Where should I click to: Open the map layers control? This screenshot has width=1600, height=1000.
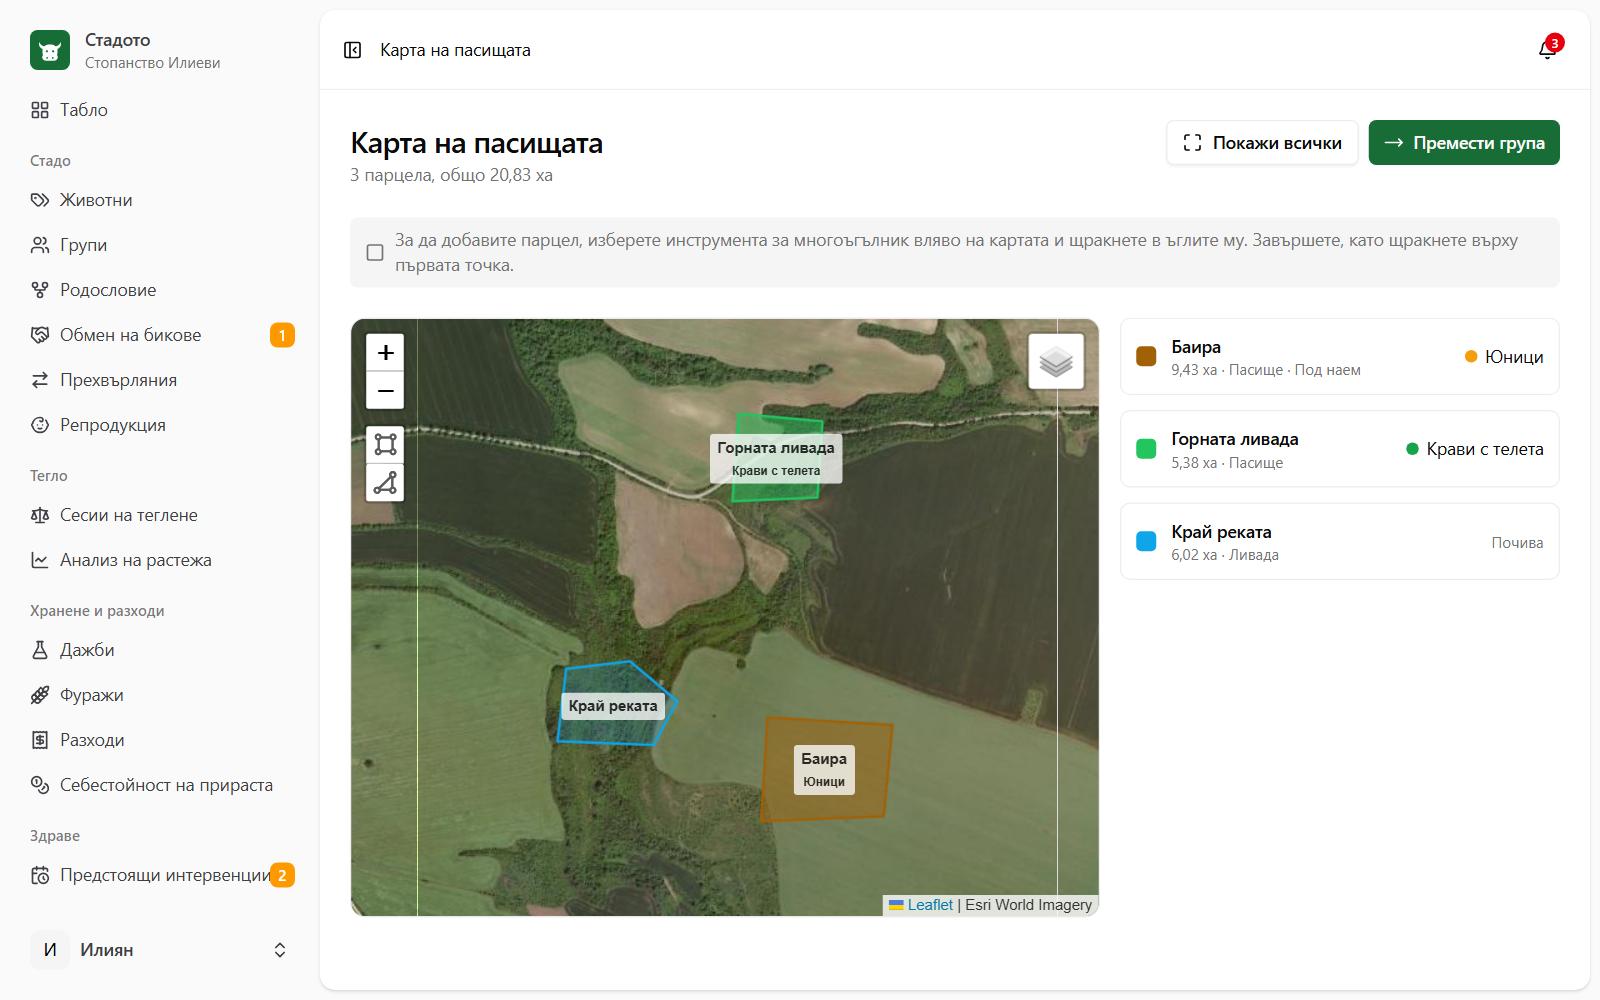tap(1056, 361)
